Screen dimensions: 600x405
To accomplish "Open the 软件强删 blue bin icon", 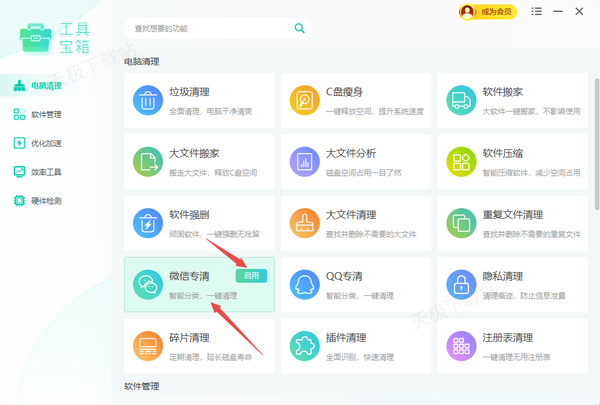I will click(x=148, y=223).
